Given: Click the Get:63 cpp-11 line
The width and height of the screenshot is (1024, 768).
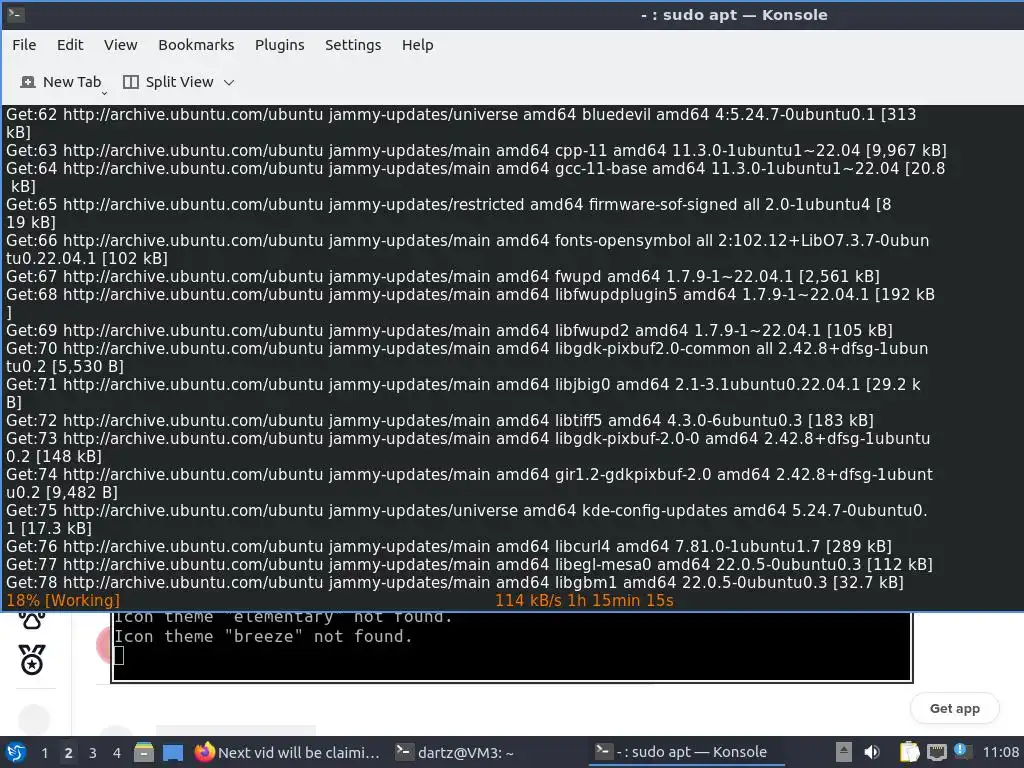Looking at the screenshot, I should click(x=476, y=150).
